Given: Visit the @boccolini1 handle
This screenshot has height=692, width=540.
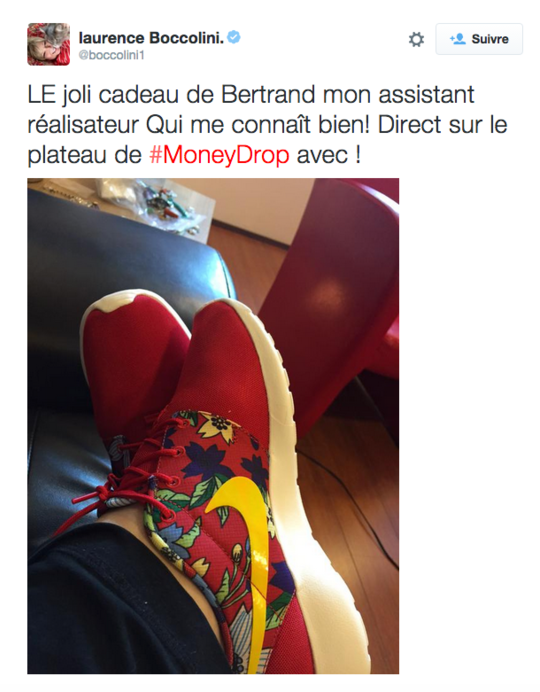Looking at the screenshot, I should point(112,55).
